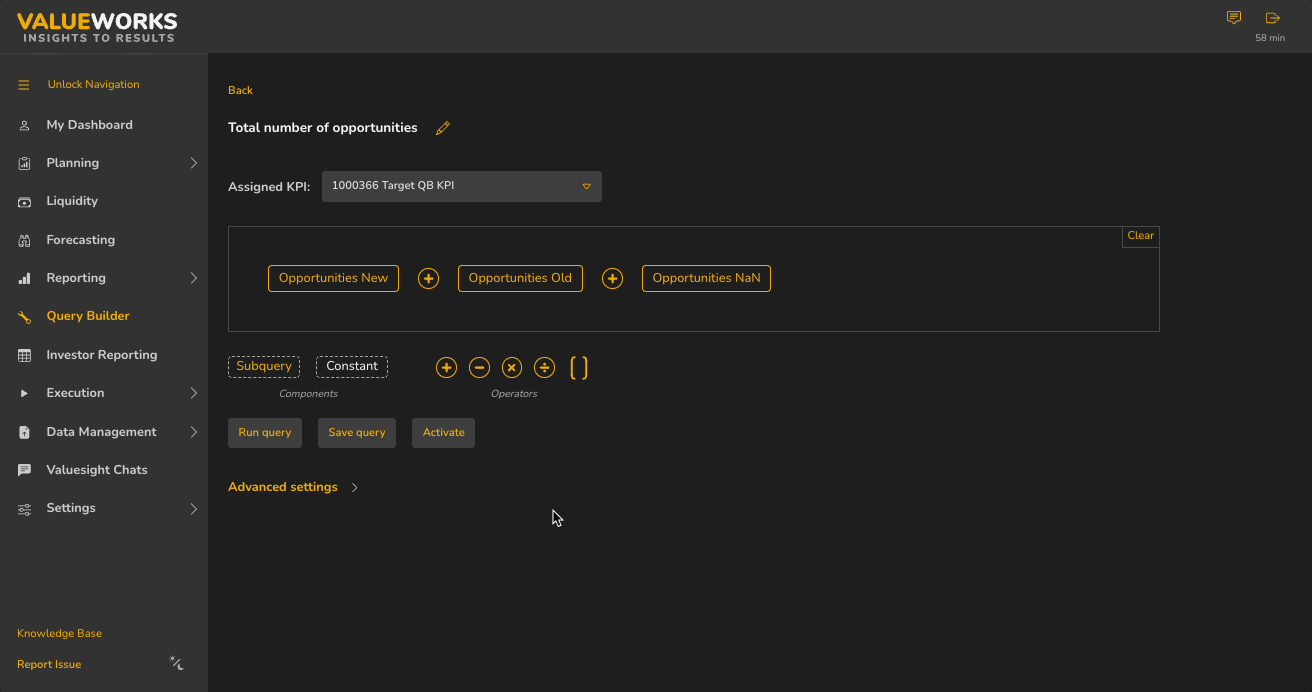The height and width of the screenshot is (692, 1312).
Task: Open the messages icon in top bar
Action: tap(1234, 18)
